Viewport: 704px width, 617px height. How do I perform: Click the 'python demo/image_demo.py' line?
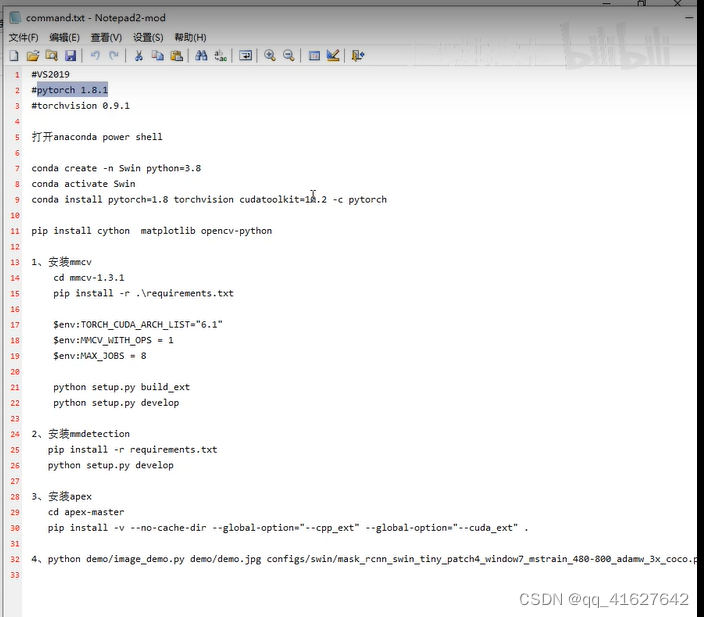(364, 560)
